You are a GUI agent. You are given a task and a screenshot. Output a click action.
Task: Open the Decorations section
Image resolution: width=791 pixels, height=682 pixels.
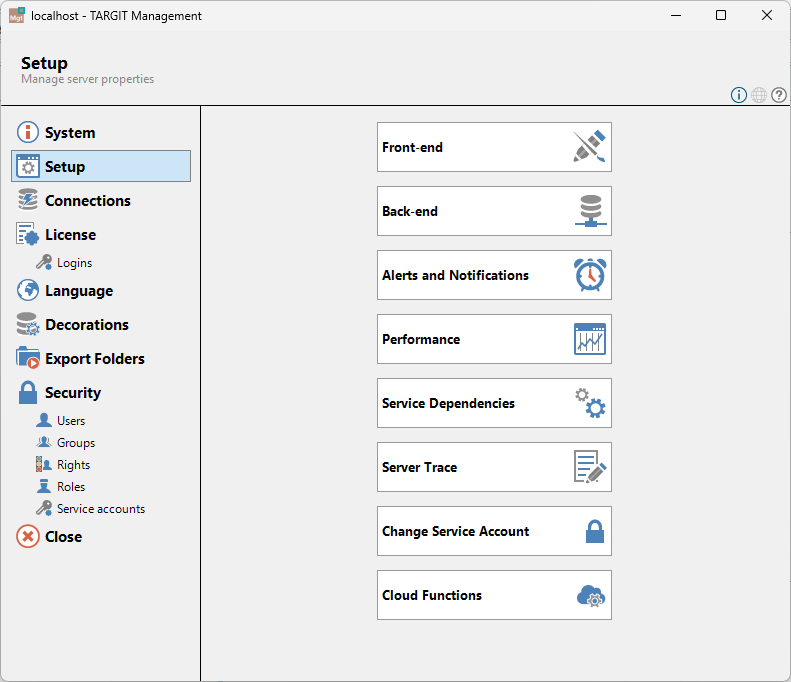pos(101,324)
